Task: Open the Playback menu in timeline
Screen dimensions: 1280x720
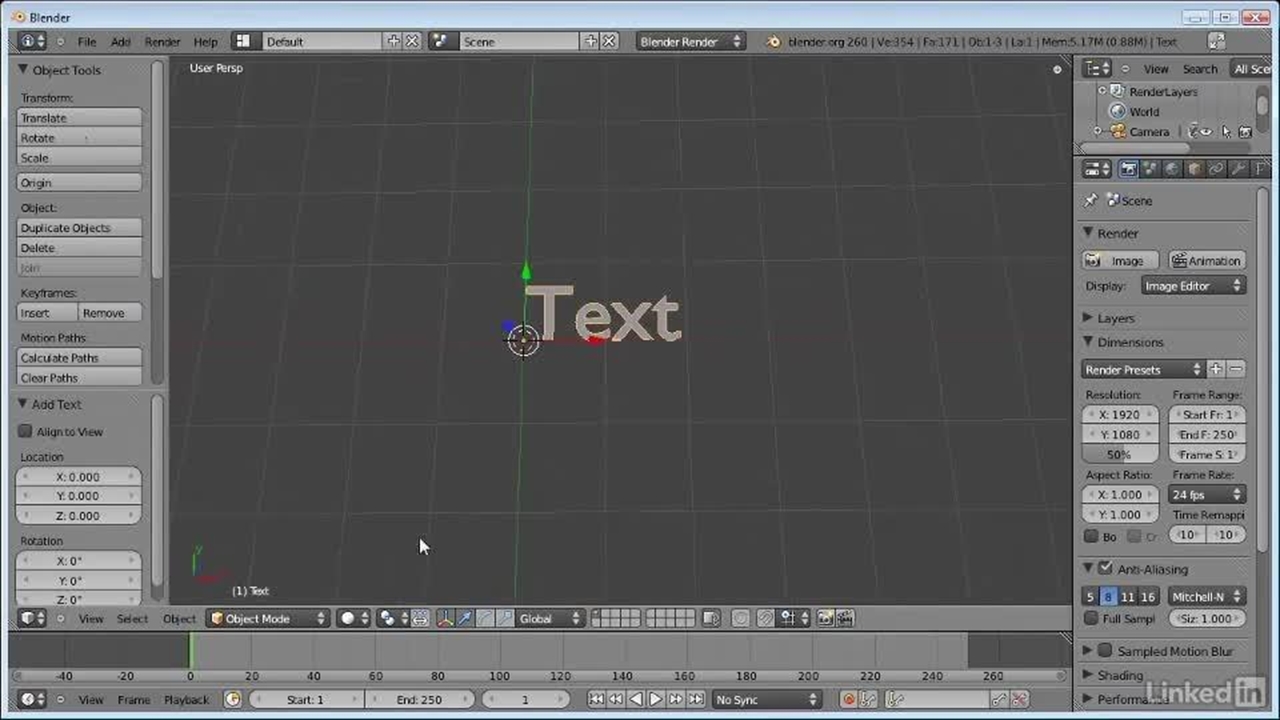Action: (186, 700)
